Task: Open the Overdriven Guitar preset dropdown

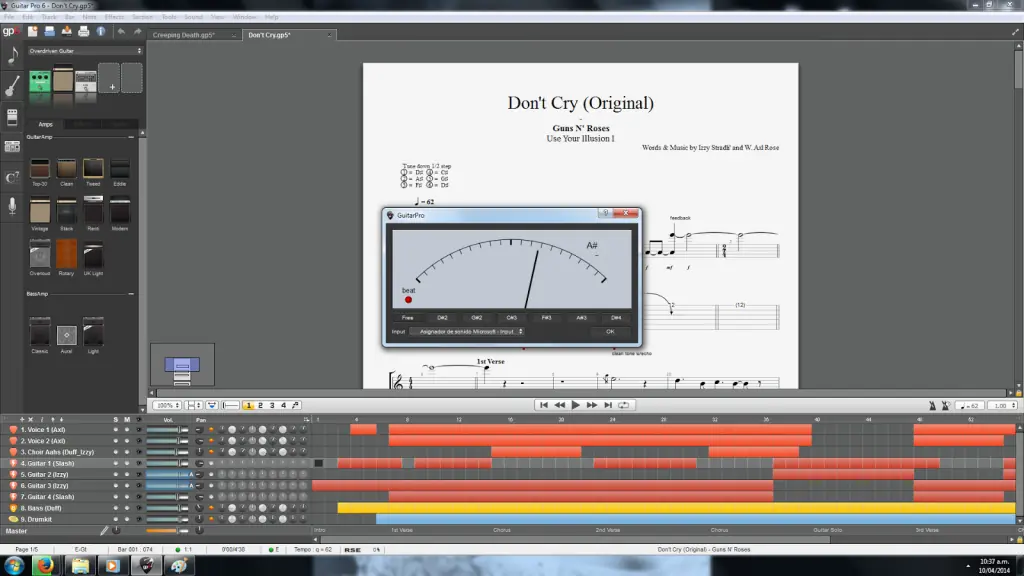Action: tap(85, 51)
